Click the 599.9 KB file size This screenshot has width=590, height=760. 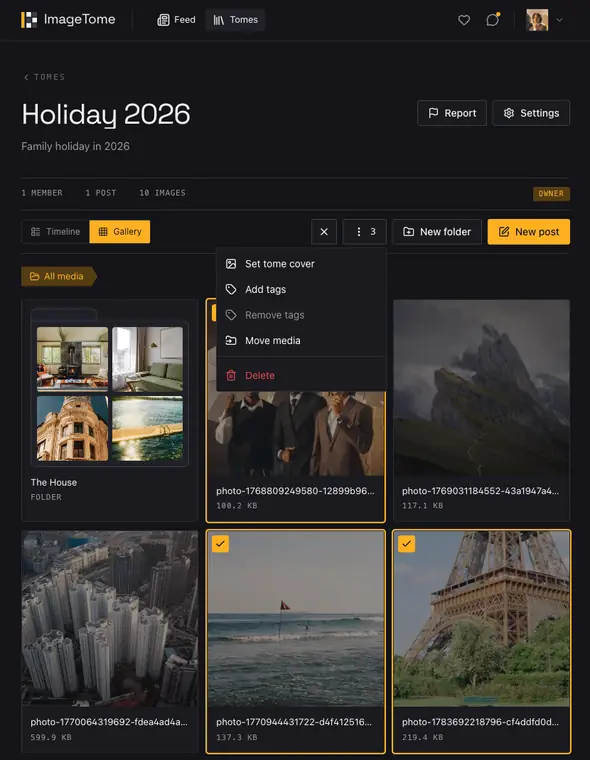[x=51, y=737]
